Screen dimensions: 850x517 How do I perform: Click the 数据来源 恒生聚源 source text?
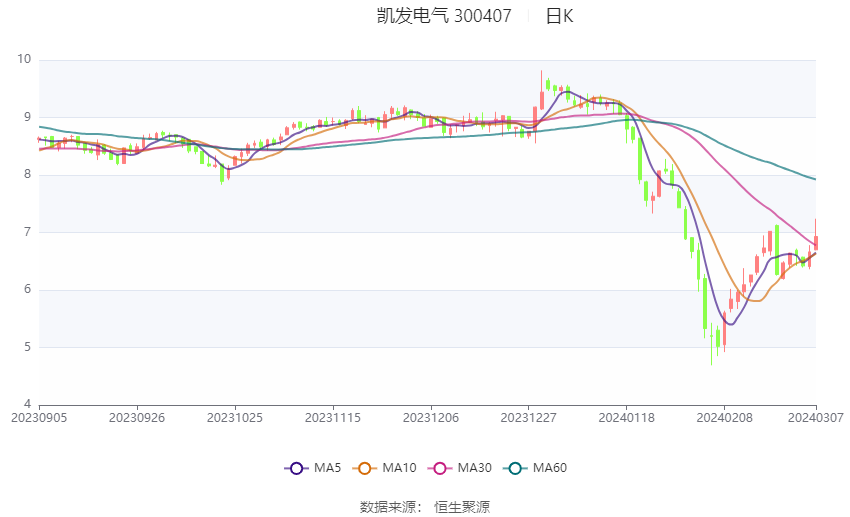[x=425, y=507]
